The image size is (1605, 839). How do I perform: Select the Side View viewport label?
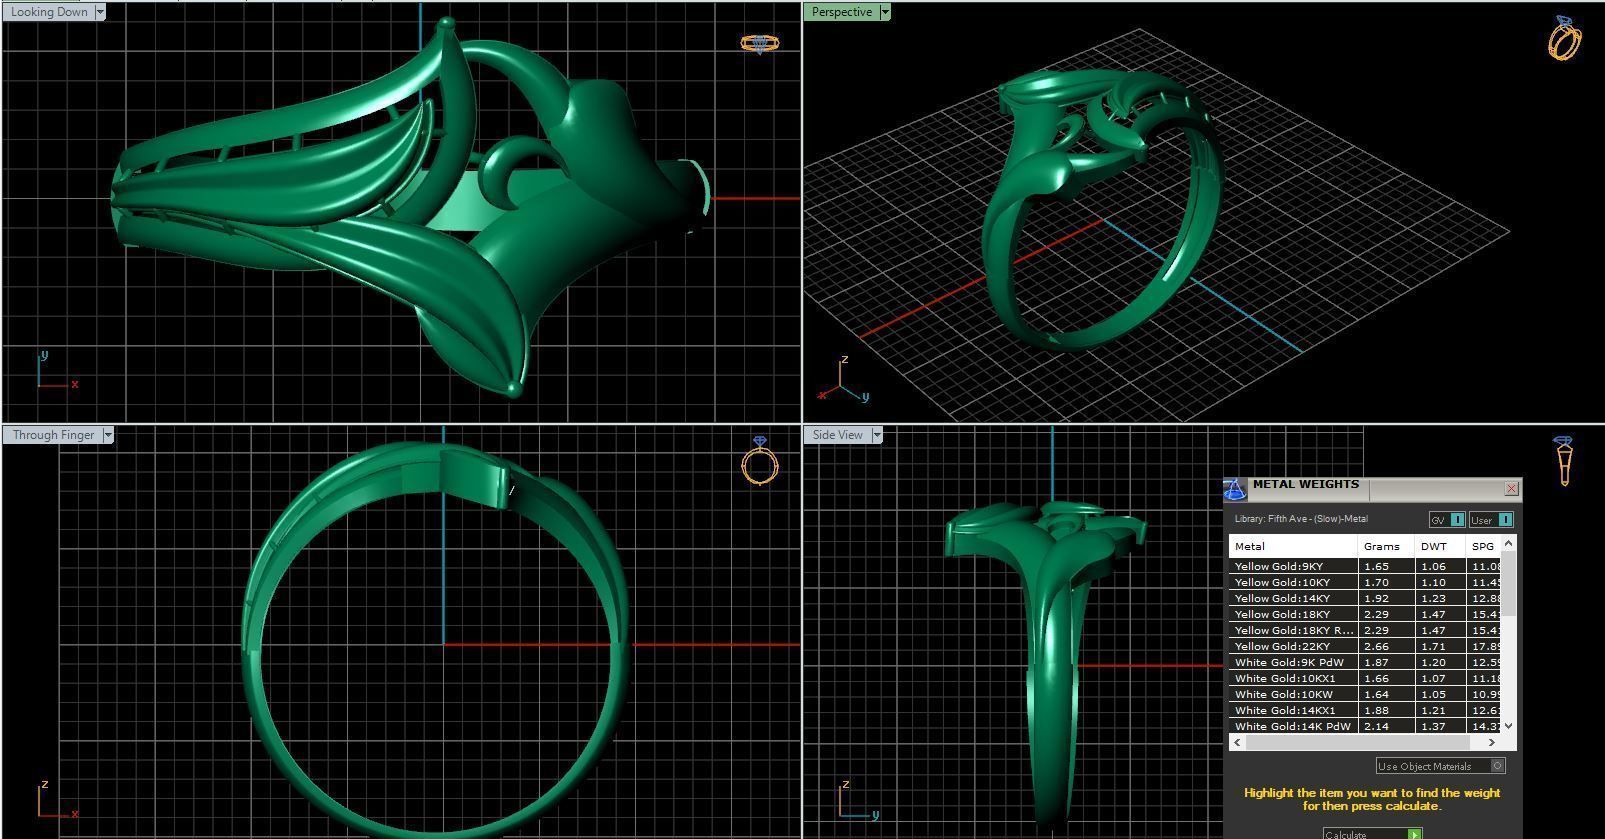click(837, 435)
